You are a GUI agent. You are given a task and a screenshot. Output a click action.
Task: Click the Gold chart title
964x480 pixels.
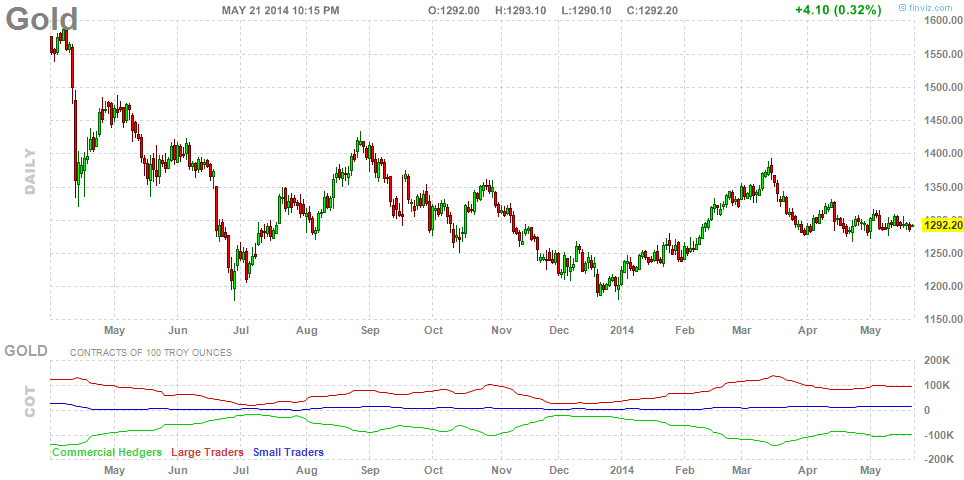coord(42,19)
